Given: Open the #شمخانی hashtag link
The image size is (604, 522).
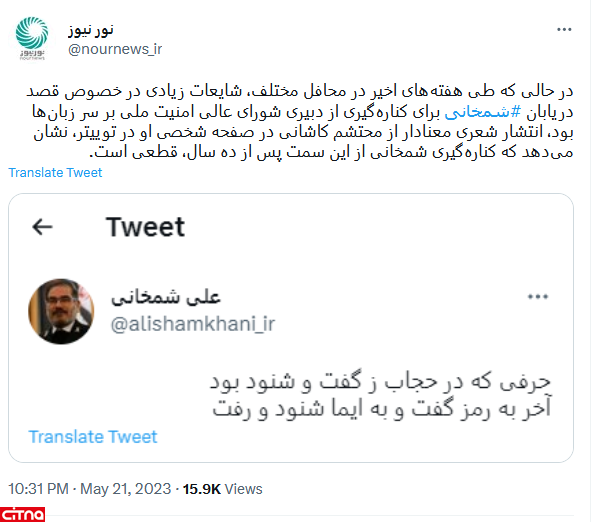Looking at the screenshot, I should click(x=473, y=113).
